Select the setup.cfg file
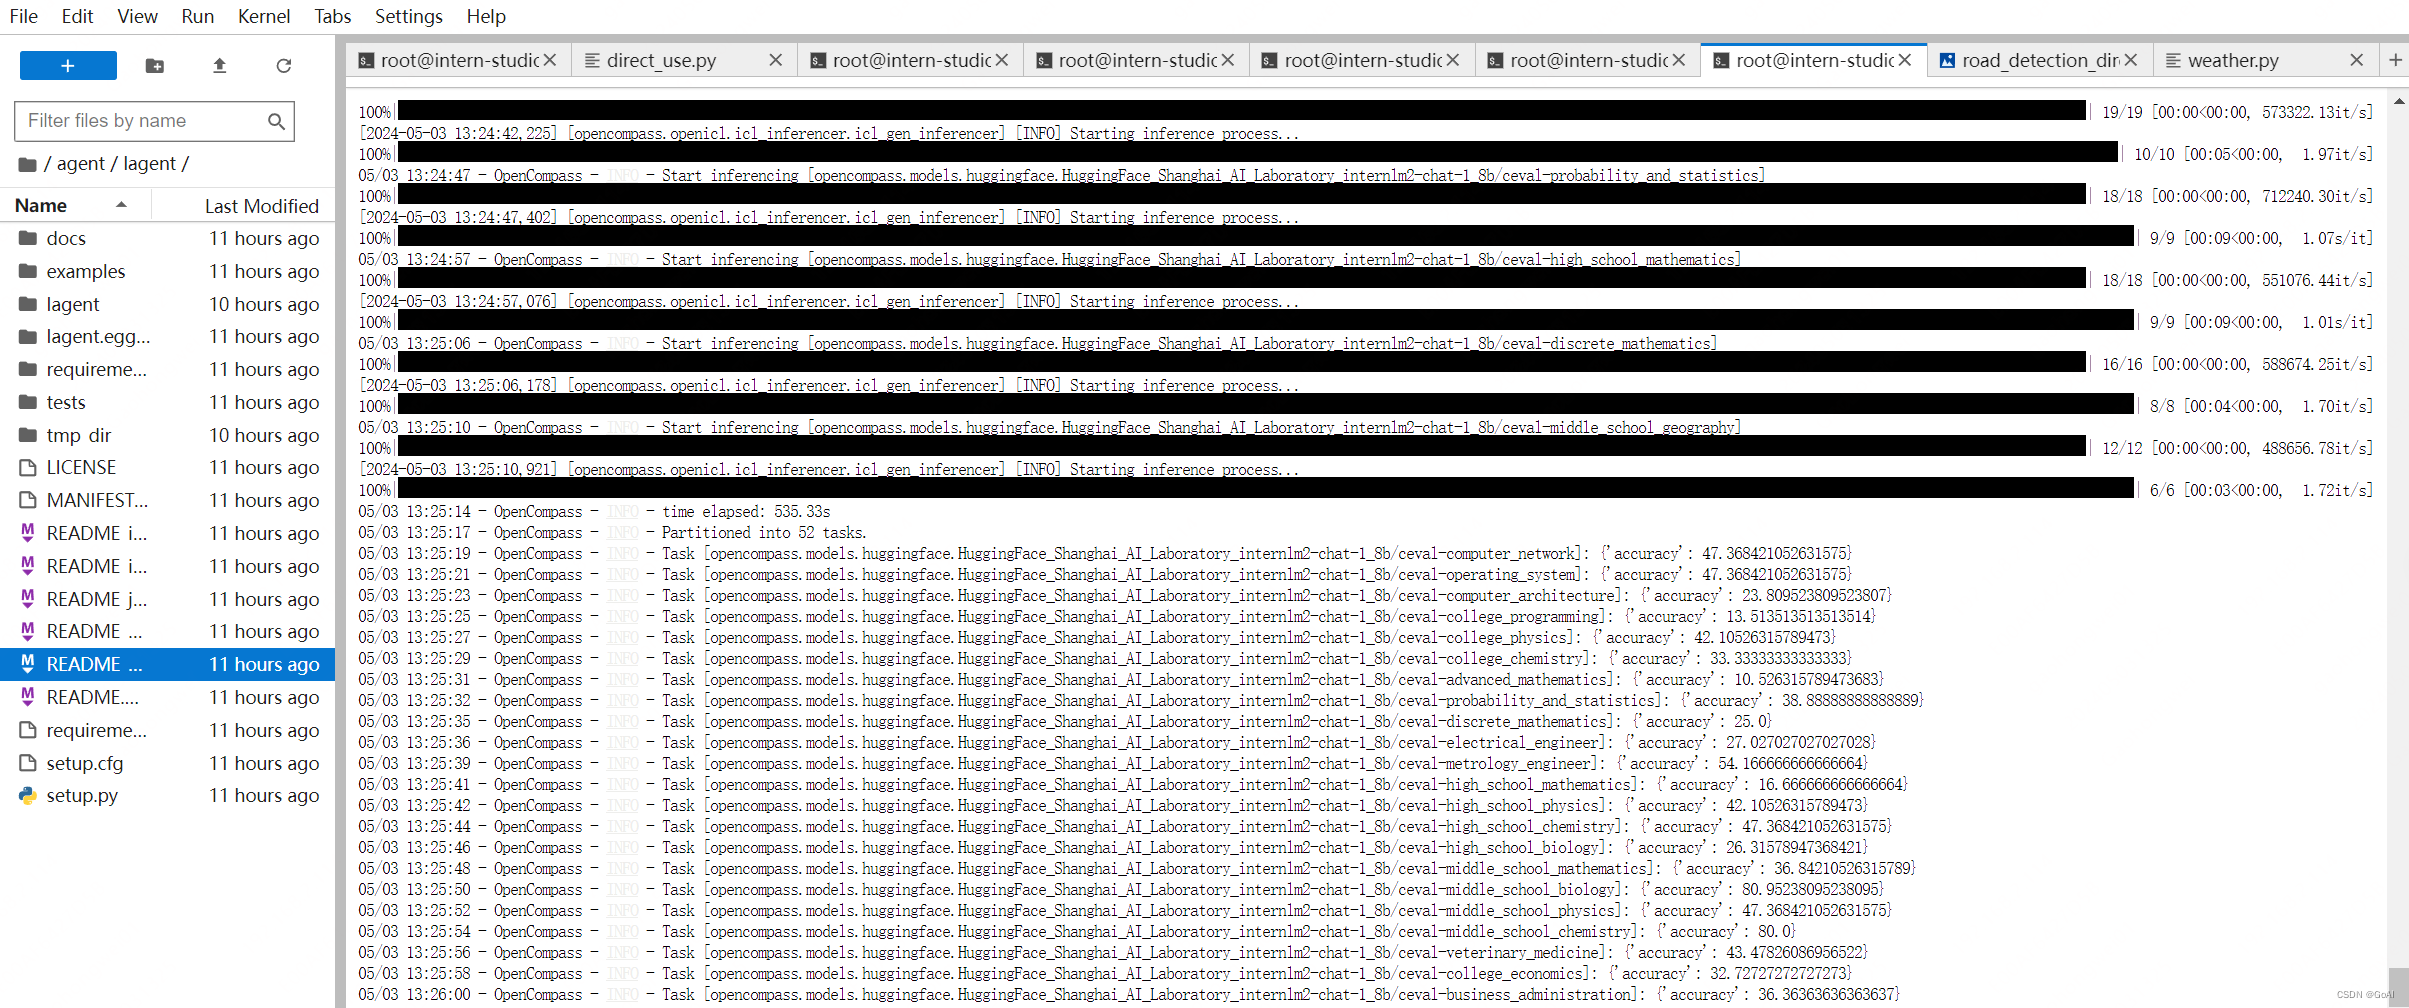 point(168,763)
